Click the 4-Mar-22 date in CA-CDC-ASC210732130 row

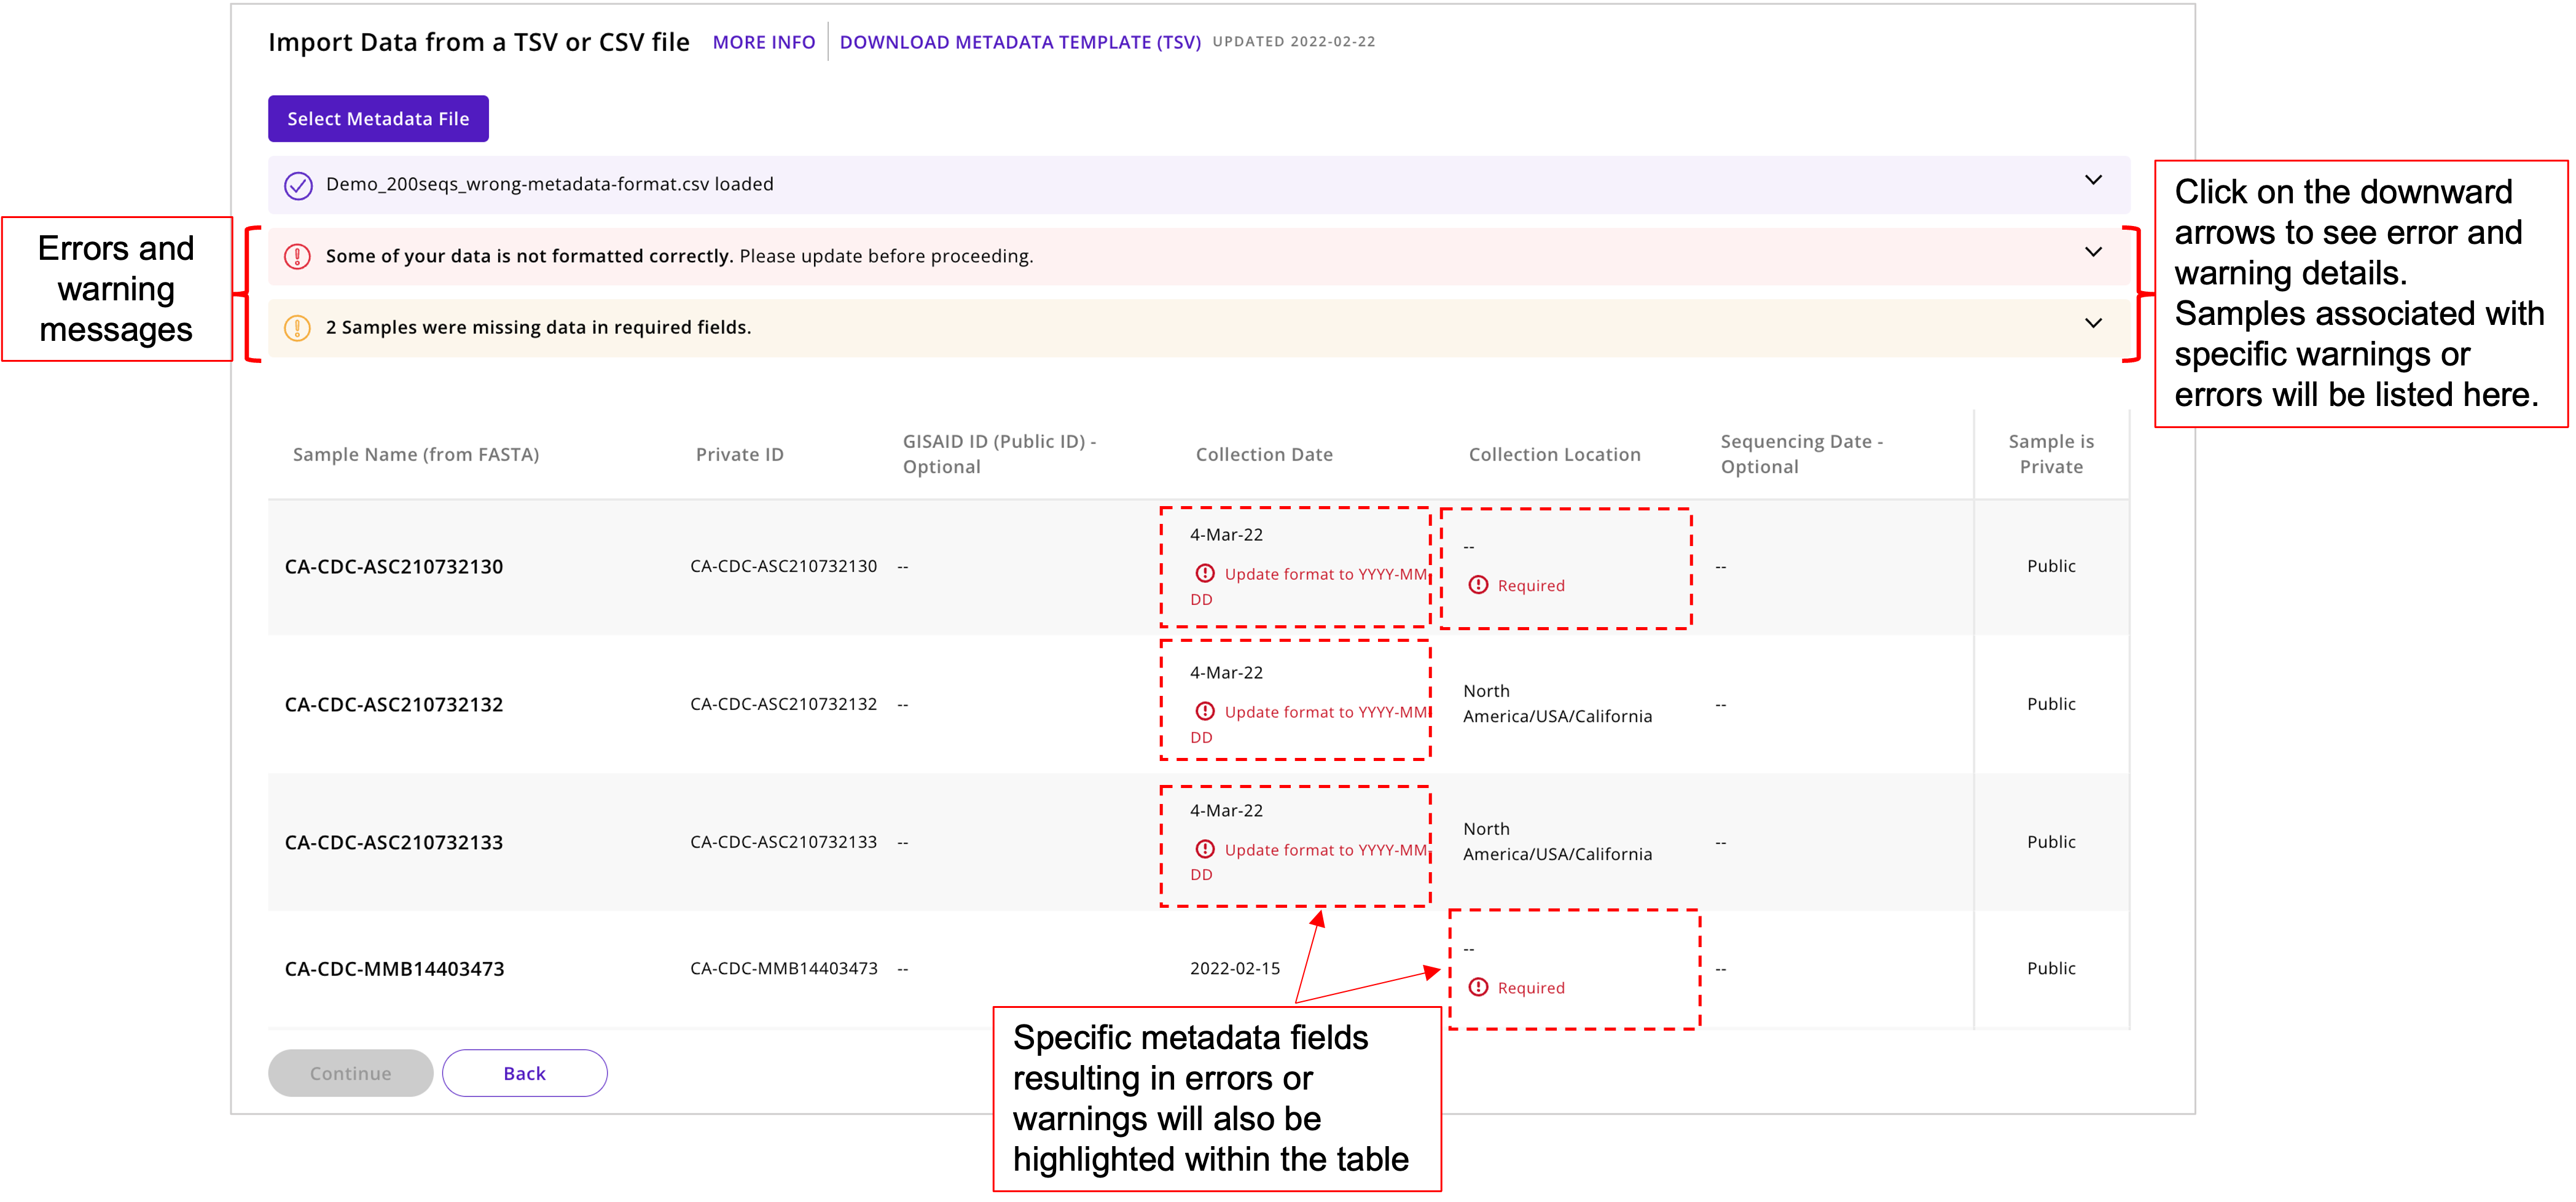point(1226,535)
